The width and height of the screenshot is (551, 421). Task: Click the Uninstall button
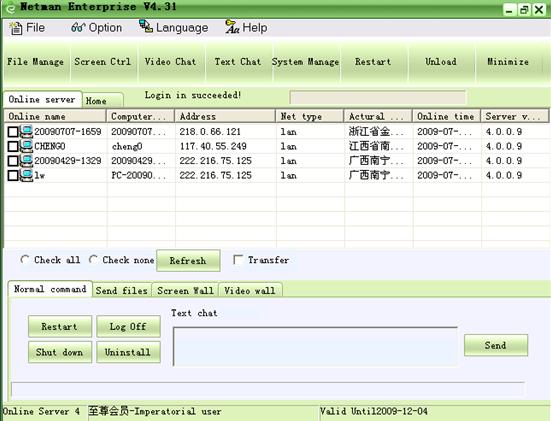(x=128, y=352)
